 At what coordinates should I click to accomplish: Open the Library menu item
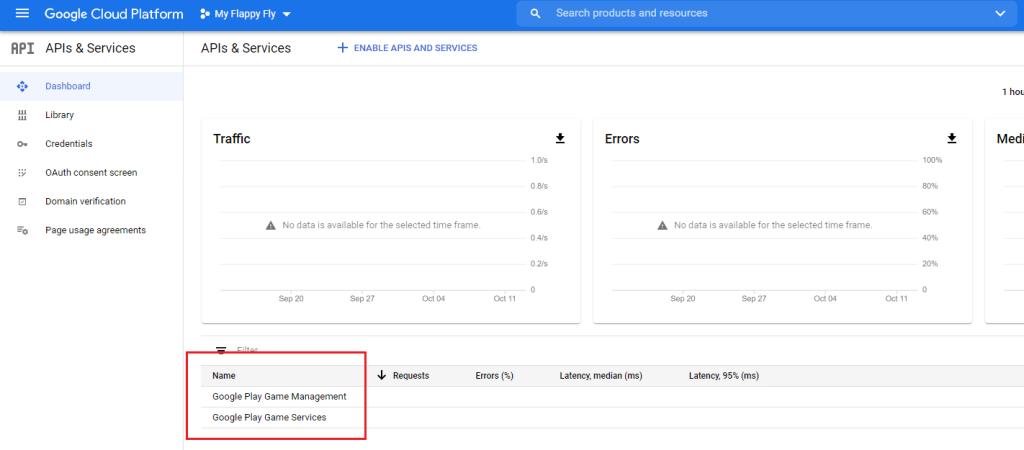[59, 115]
